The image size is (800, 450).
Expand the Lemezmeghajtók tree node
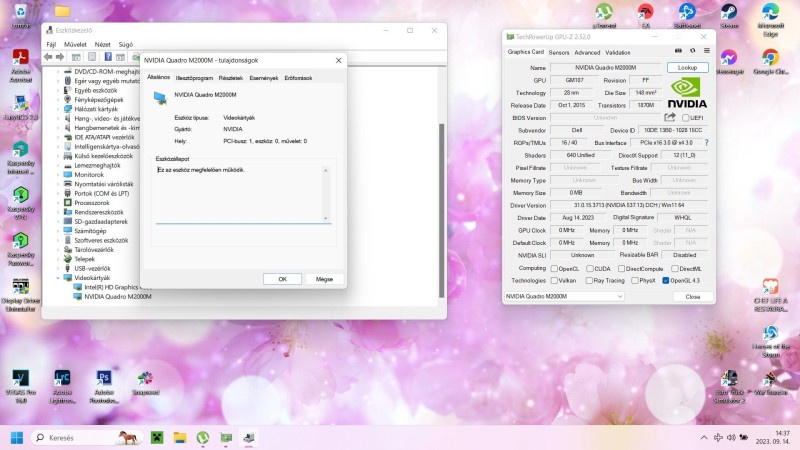58,165
